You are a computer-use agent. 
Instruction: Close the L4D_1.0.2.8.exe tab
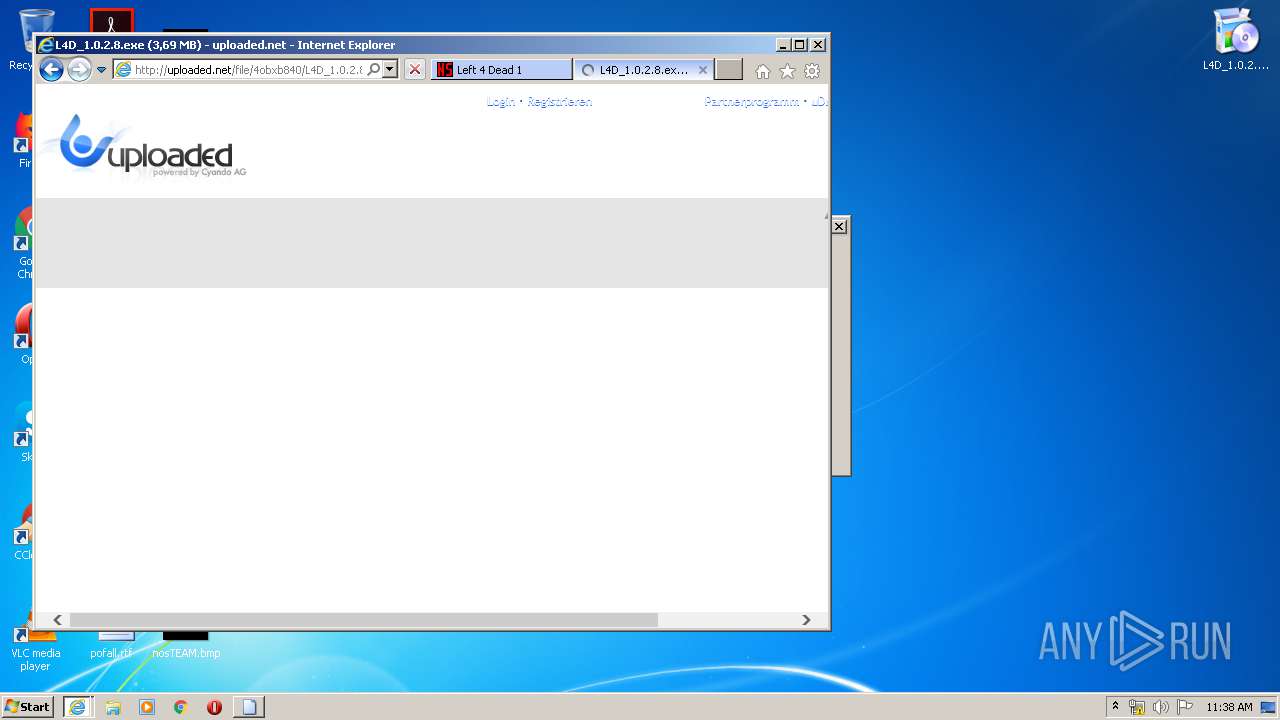pyautogui.click(x=703, y=70)
